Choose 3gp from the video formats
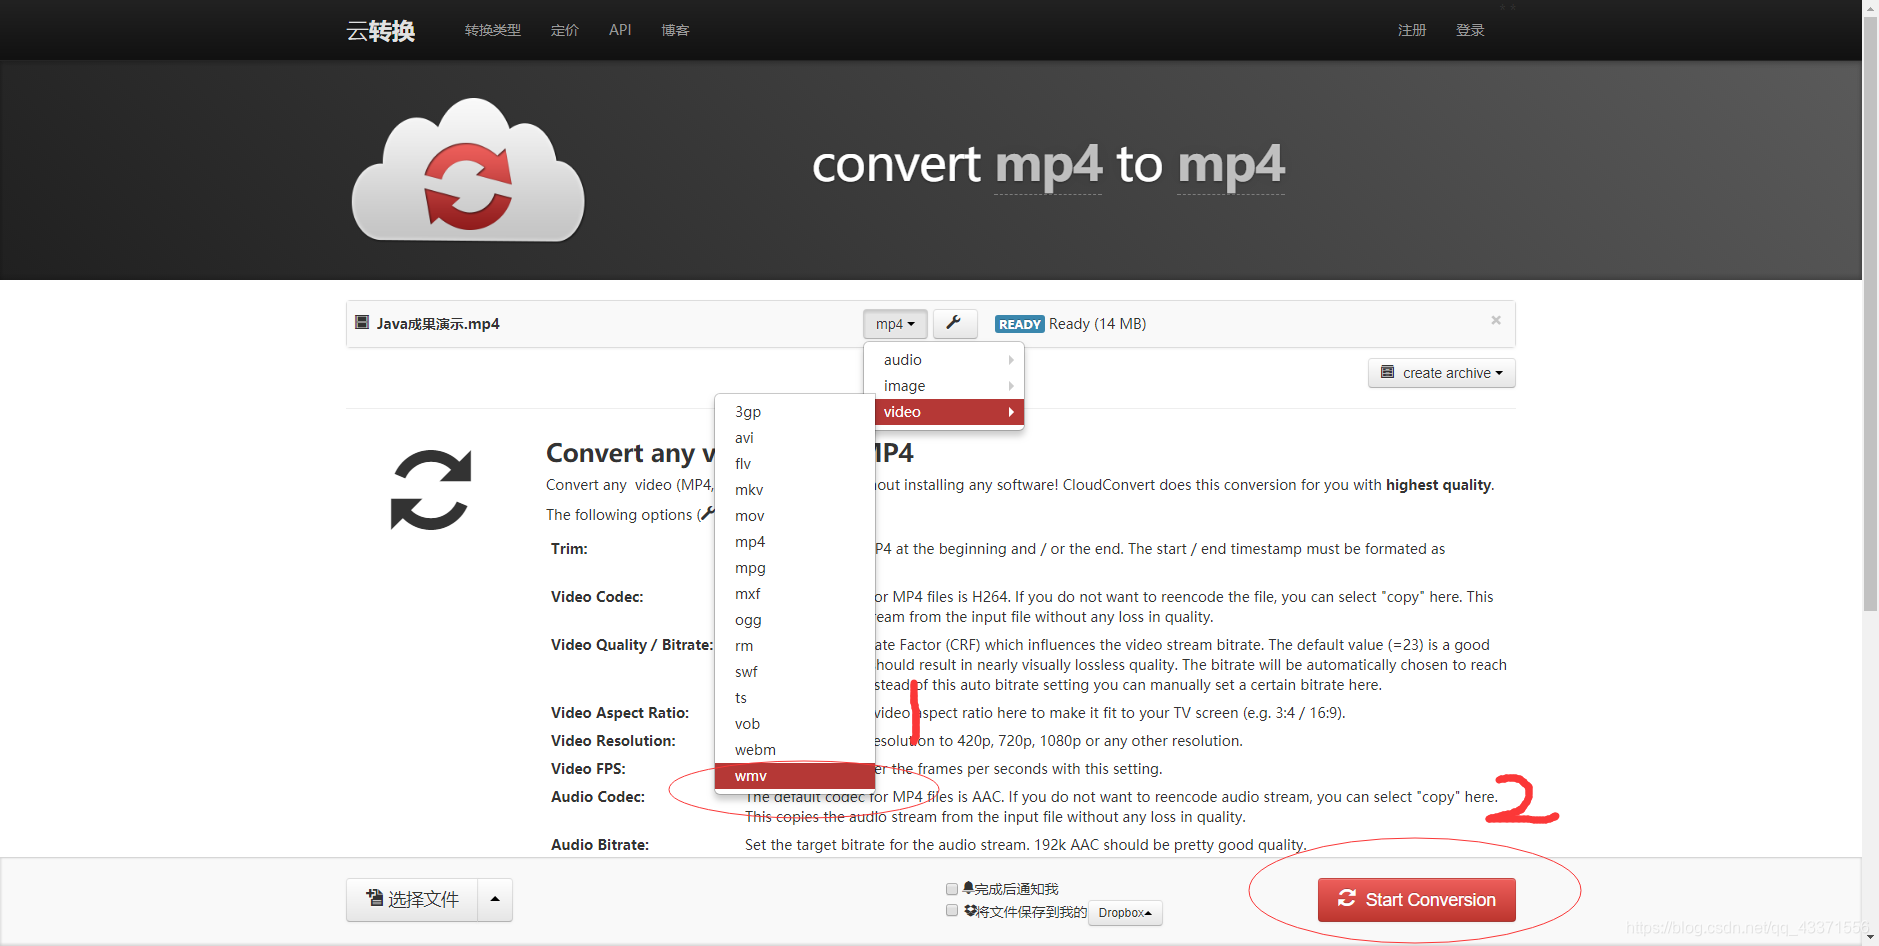Image resolution: width=1879 pixels, height=946 pixels. 795,412
